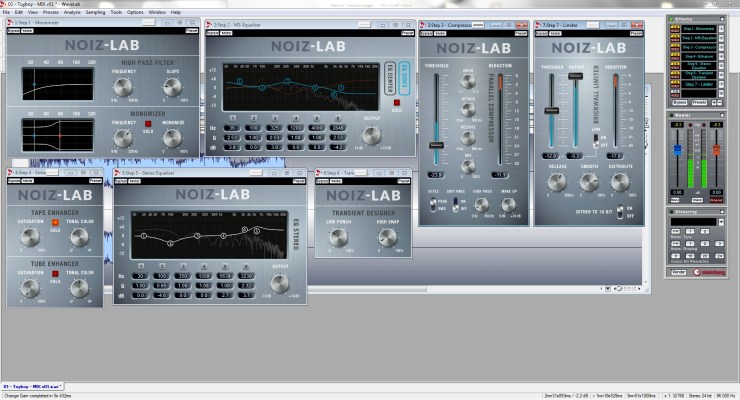Toggle Solo in the MS-Equalizer window
Viewport: 740px width, 400px height.
click(396, 102)
